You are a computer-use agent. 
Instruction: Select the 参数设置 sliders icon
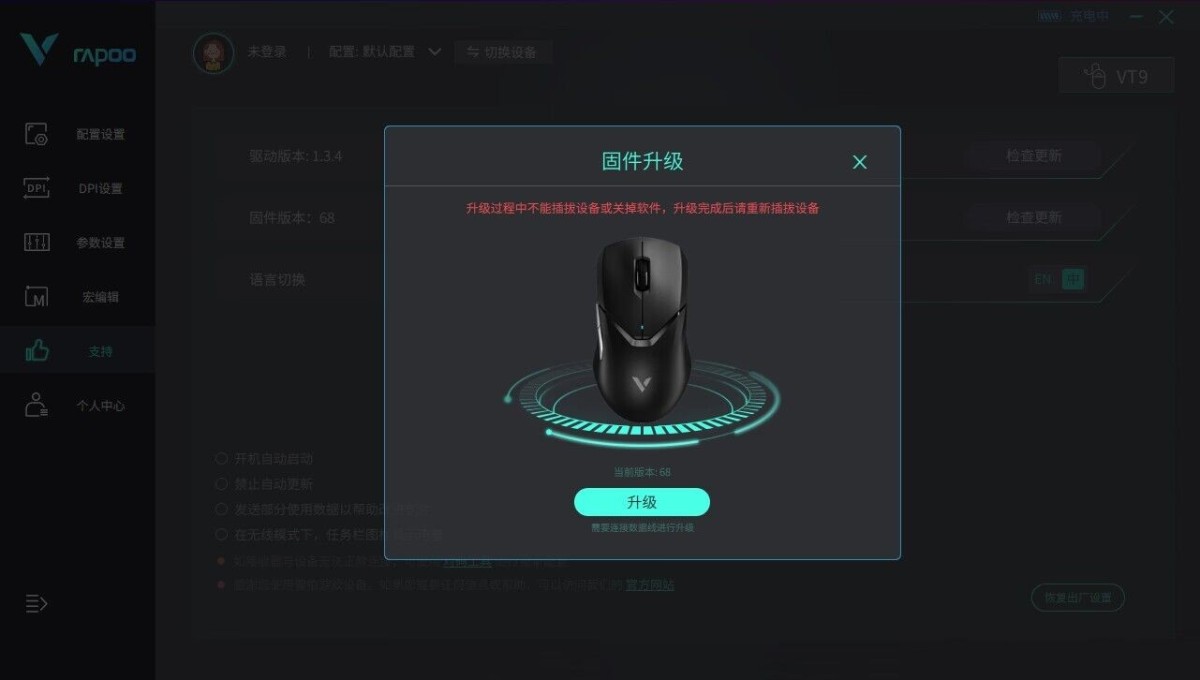pyautogui.click(x=36, y=242)
